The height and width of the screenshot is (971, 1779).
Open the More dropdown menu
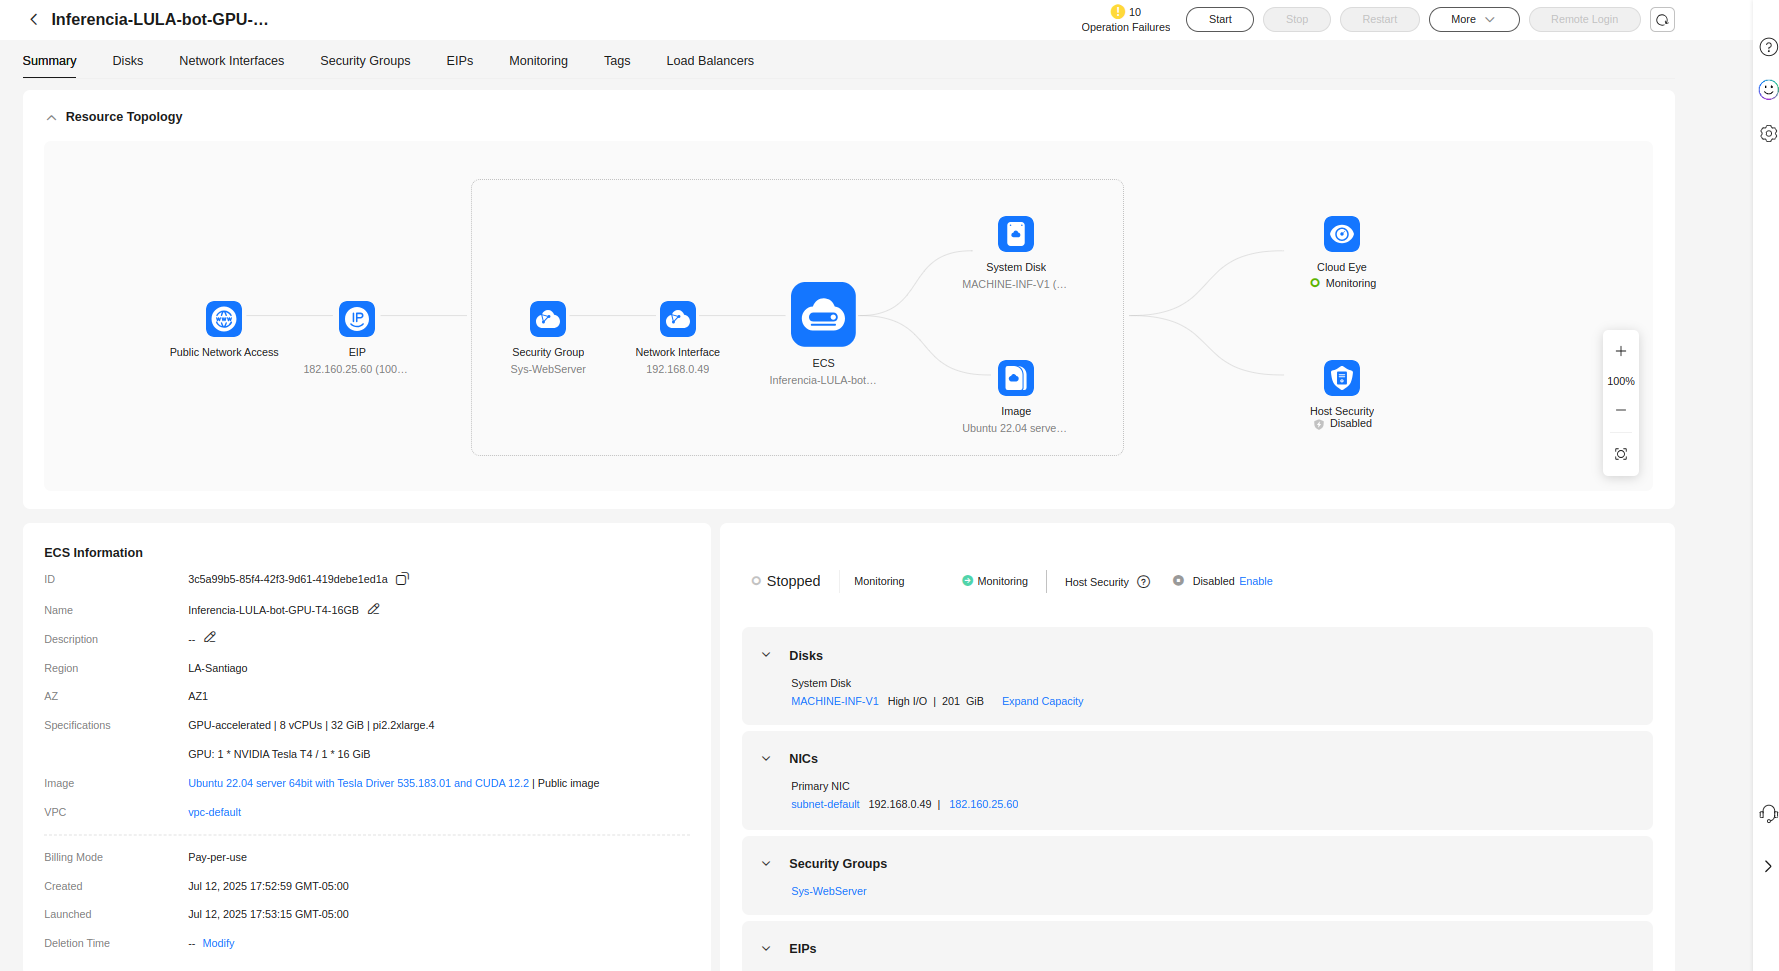click(1473, 20)
